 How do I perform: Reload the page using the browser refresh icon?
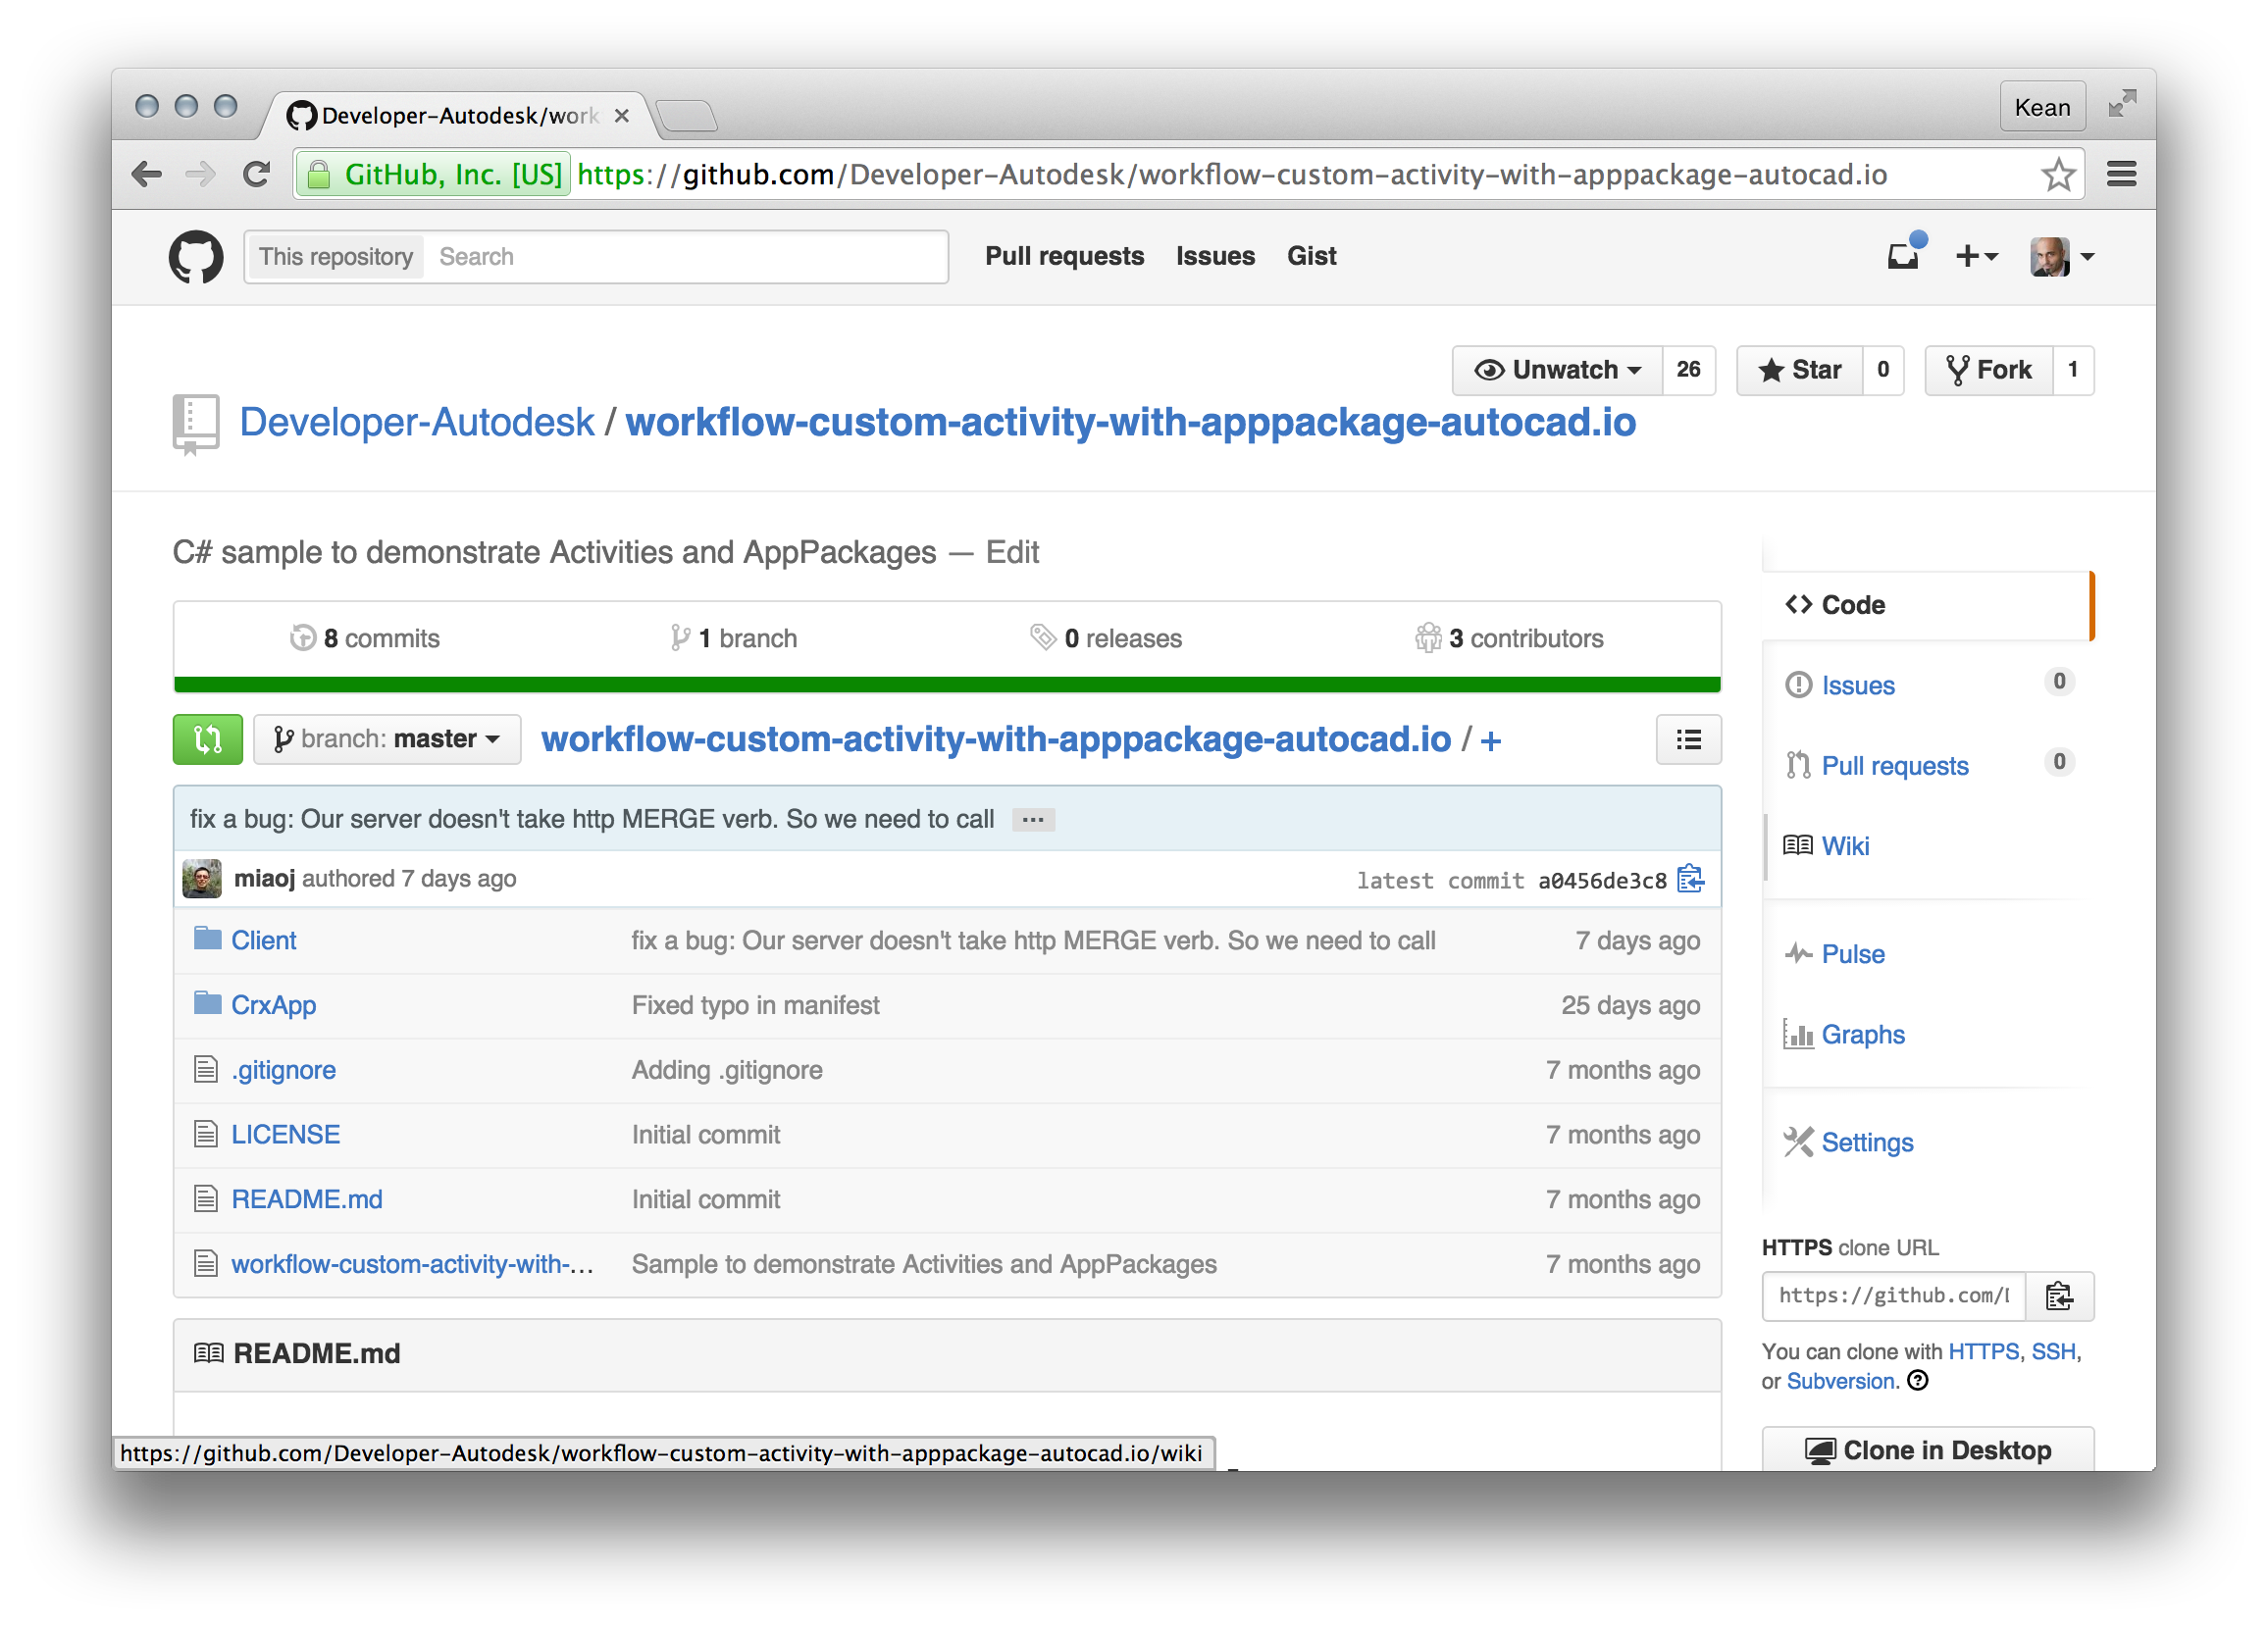pos(257,175)
